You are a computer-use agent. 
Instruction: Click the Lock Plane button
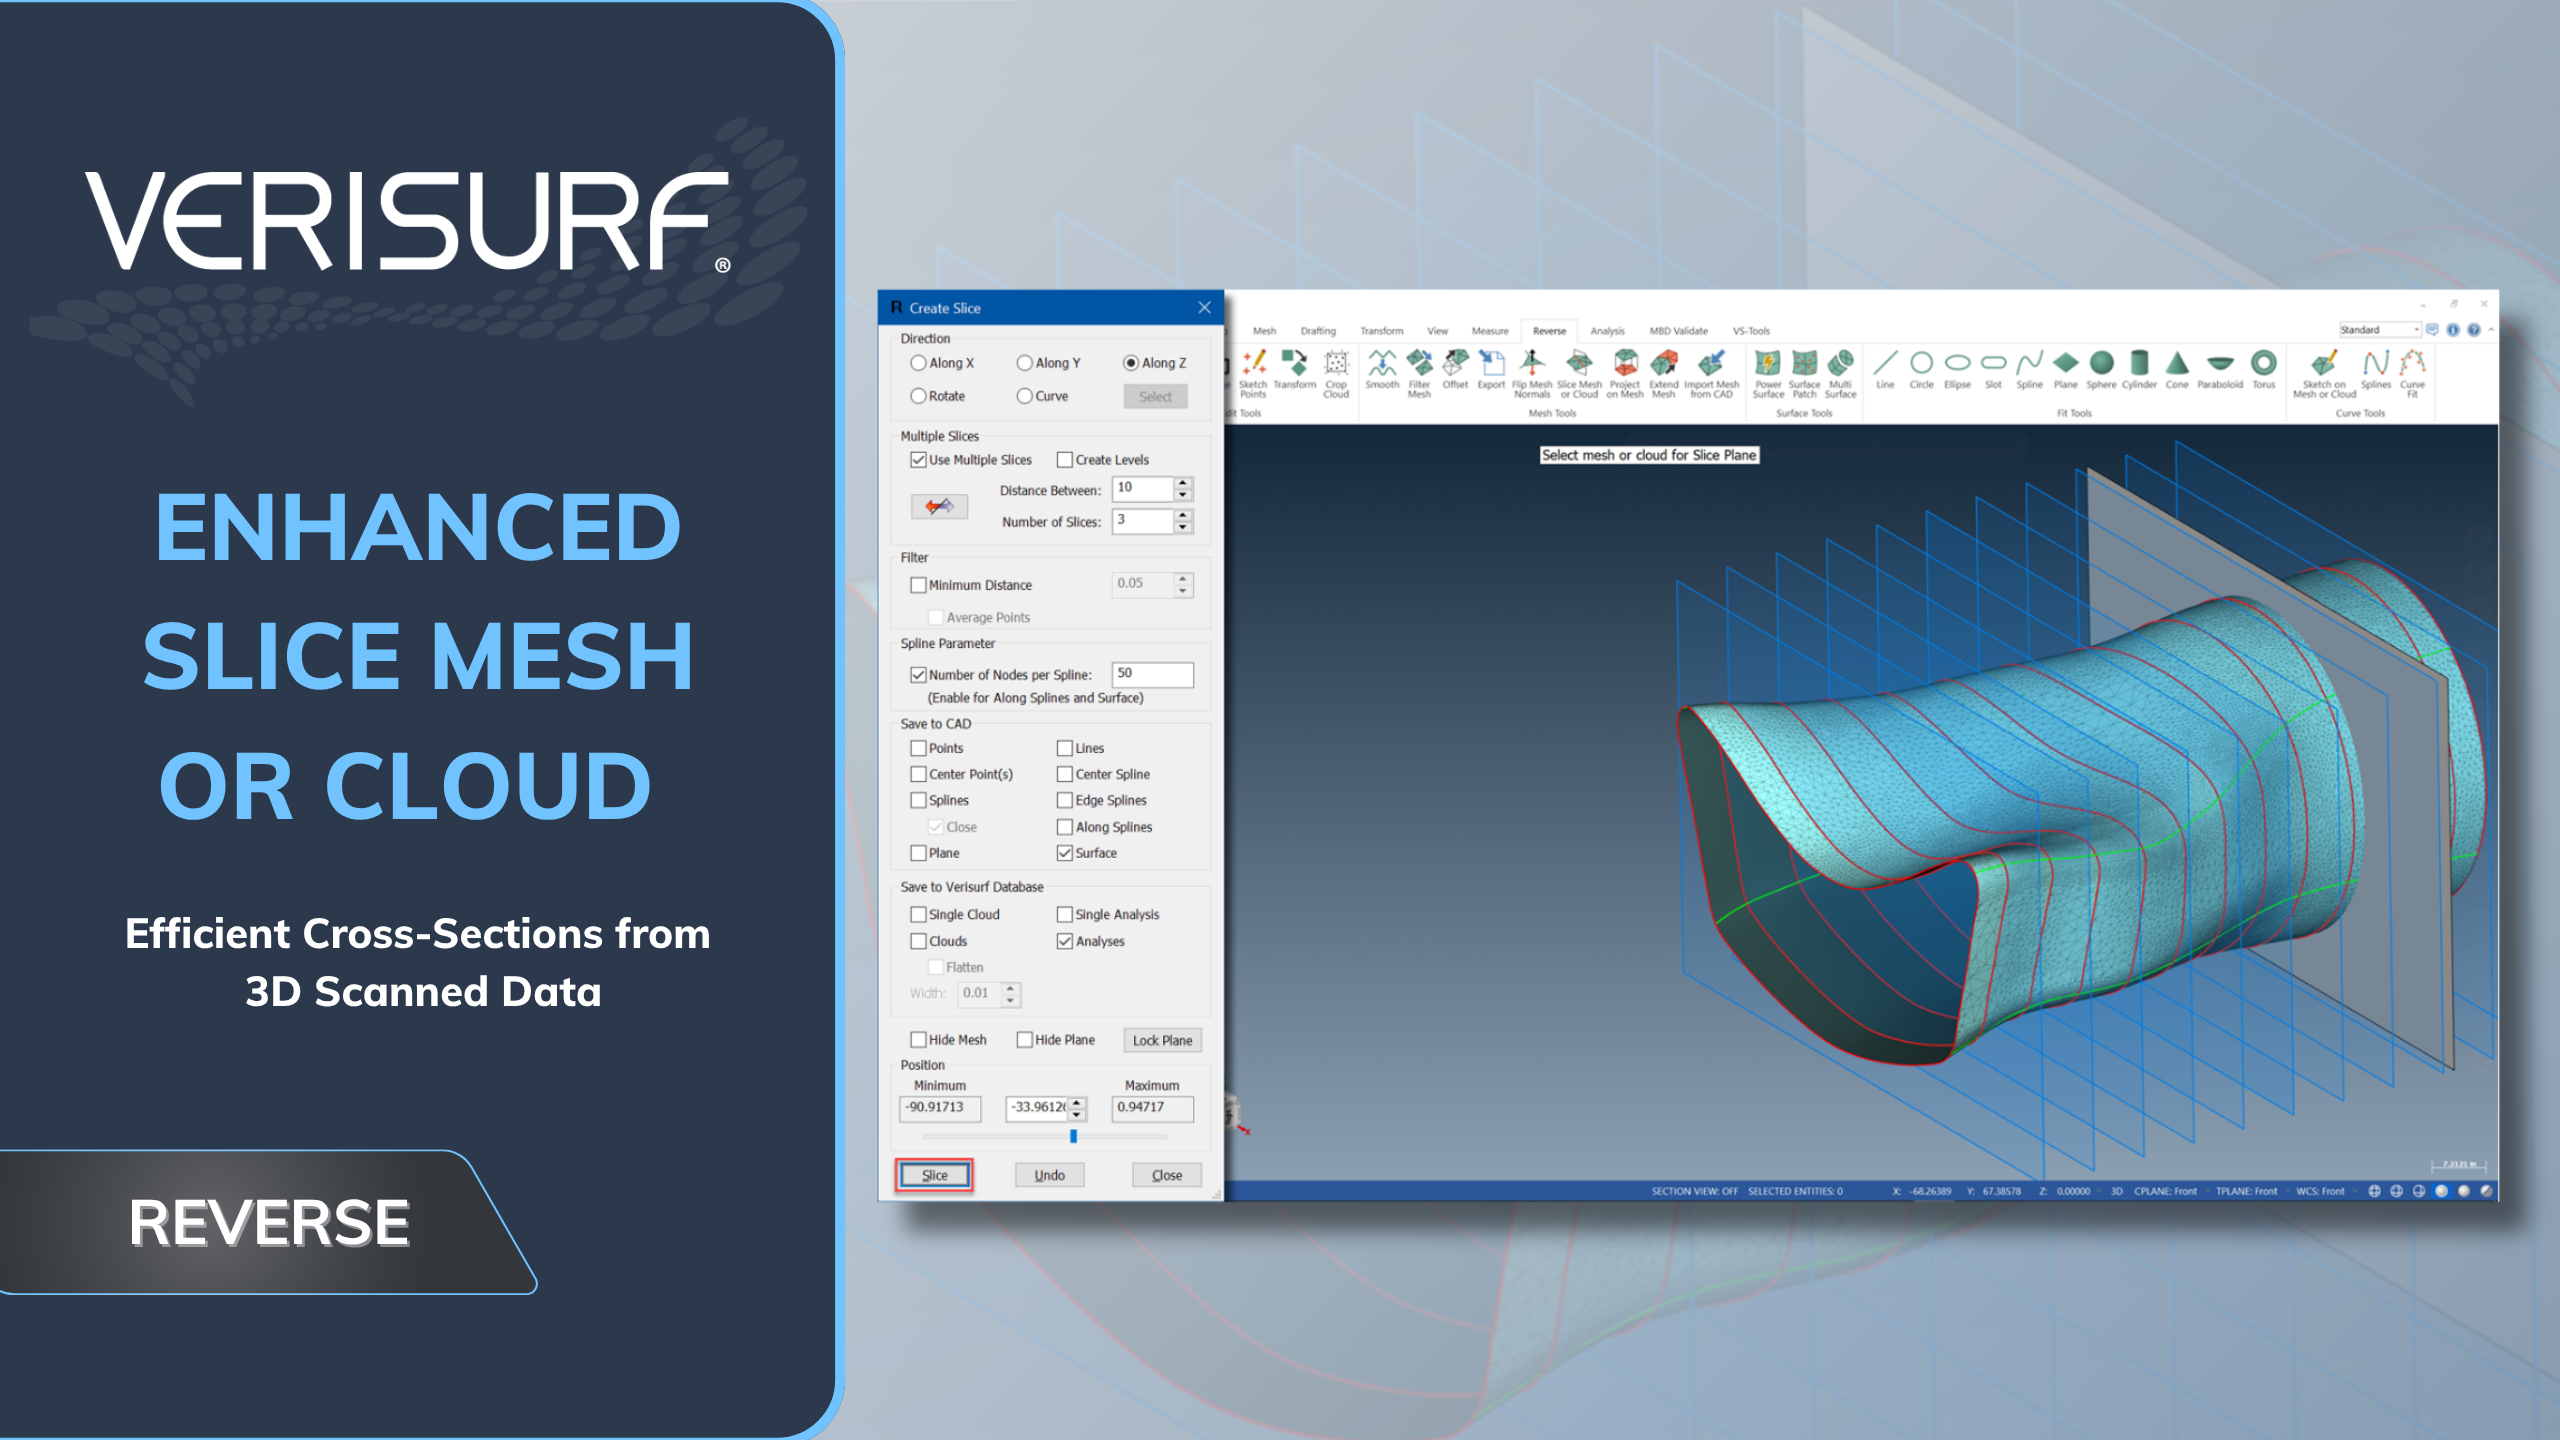pos(1162,1040)
